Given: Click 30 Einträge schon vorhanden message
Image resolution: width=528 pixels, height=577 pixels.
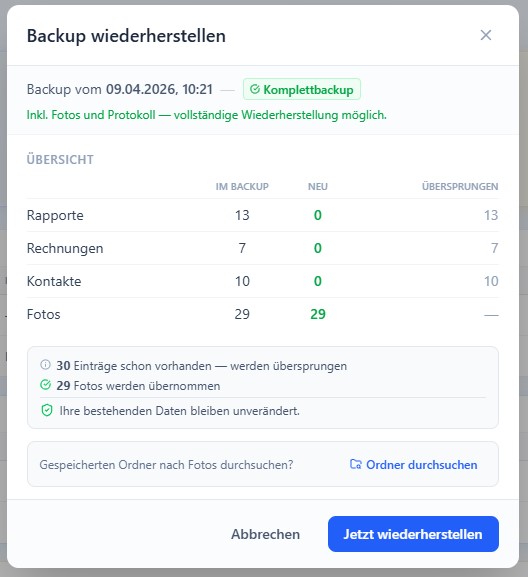Looking at the screenshot, I should [202, 366].
